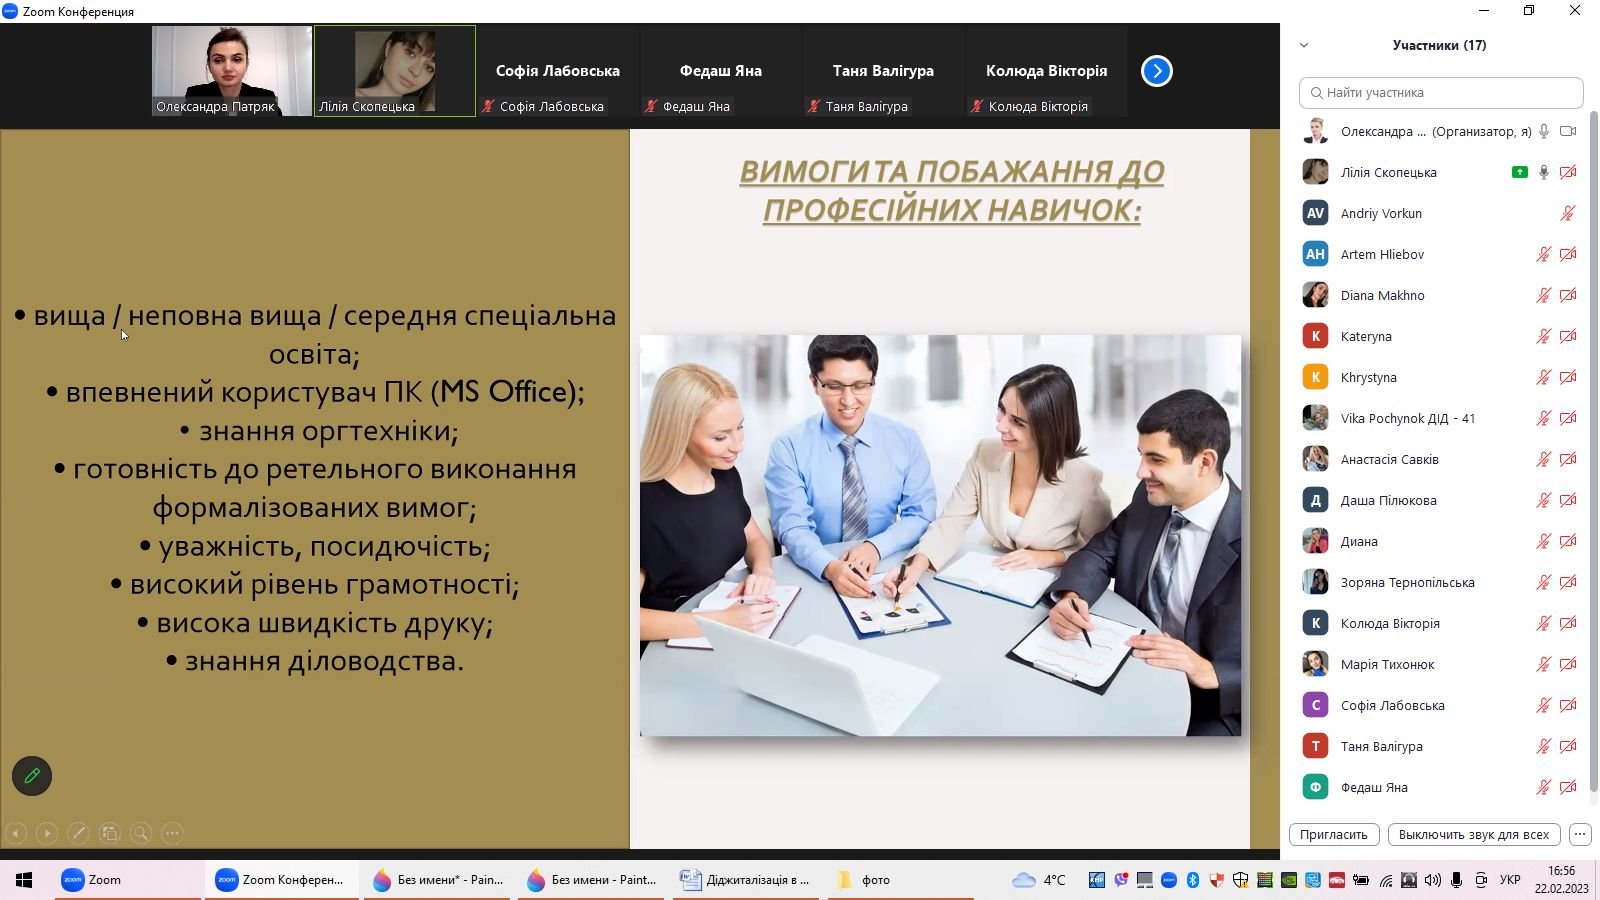The height and width of the screenshot is (900, 1600).
Task: Click the Bluetooth tray icon
Action: click(x=1193, y=880)
